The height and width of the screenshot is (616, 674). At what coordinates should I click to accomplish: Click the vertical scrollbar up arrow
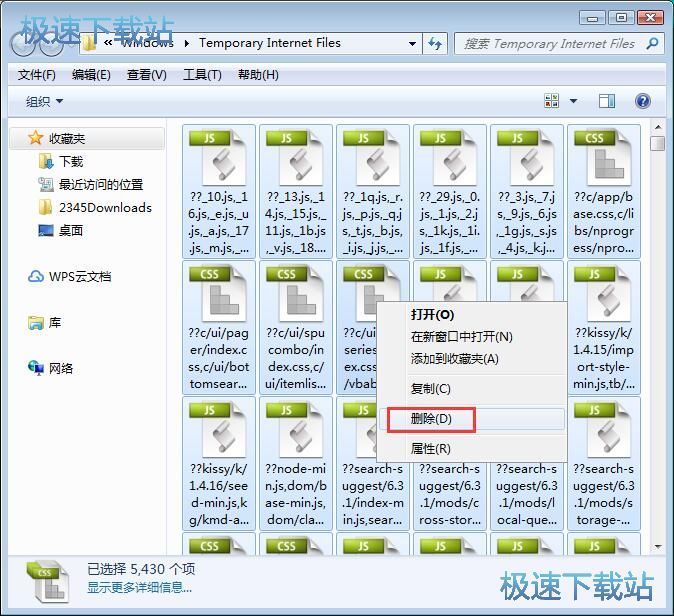(x=658, y=127)
